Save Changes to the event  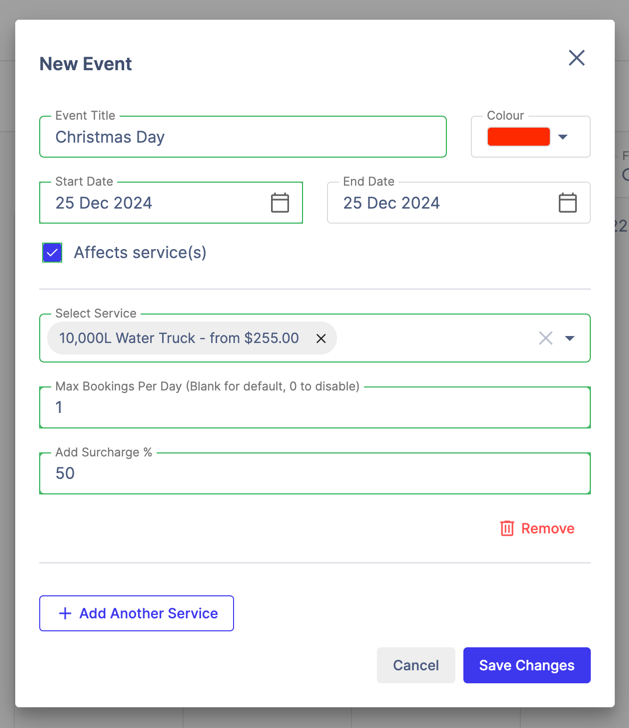(x=526, y=665)
